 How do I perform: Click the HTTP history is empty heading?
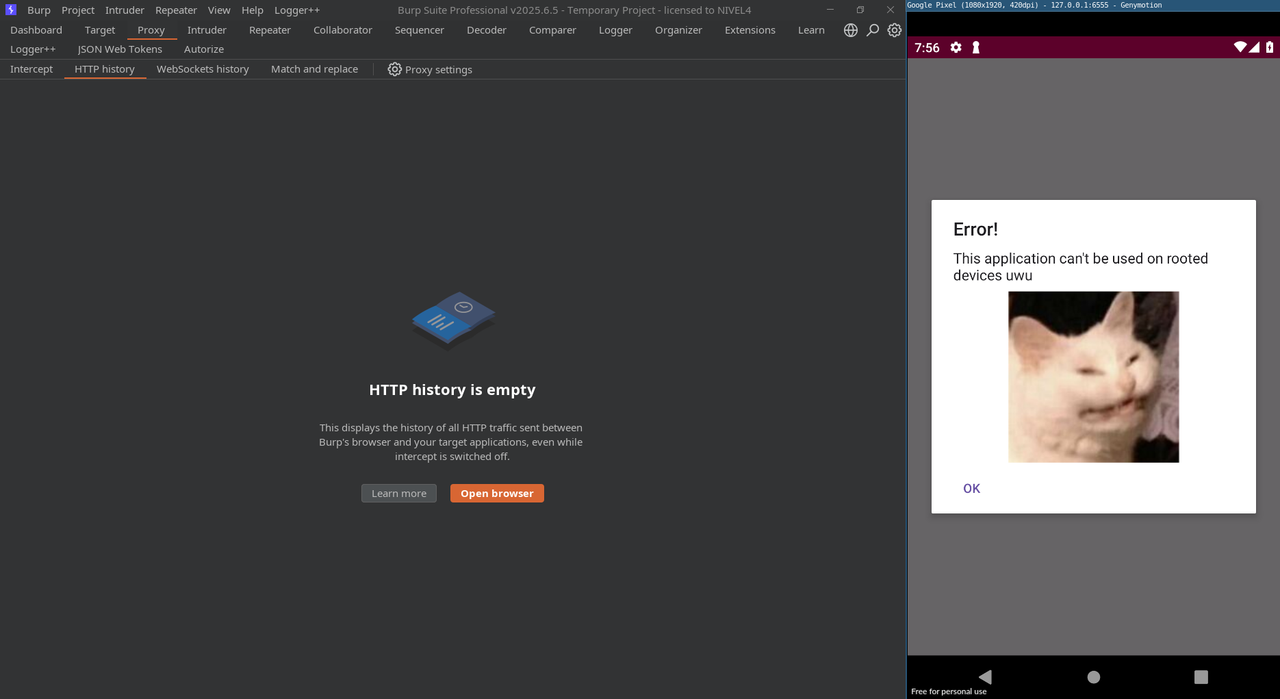point(452,390)
